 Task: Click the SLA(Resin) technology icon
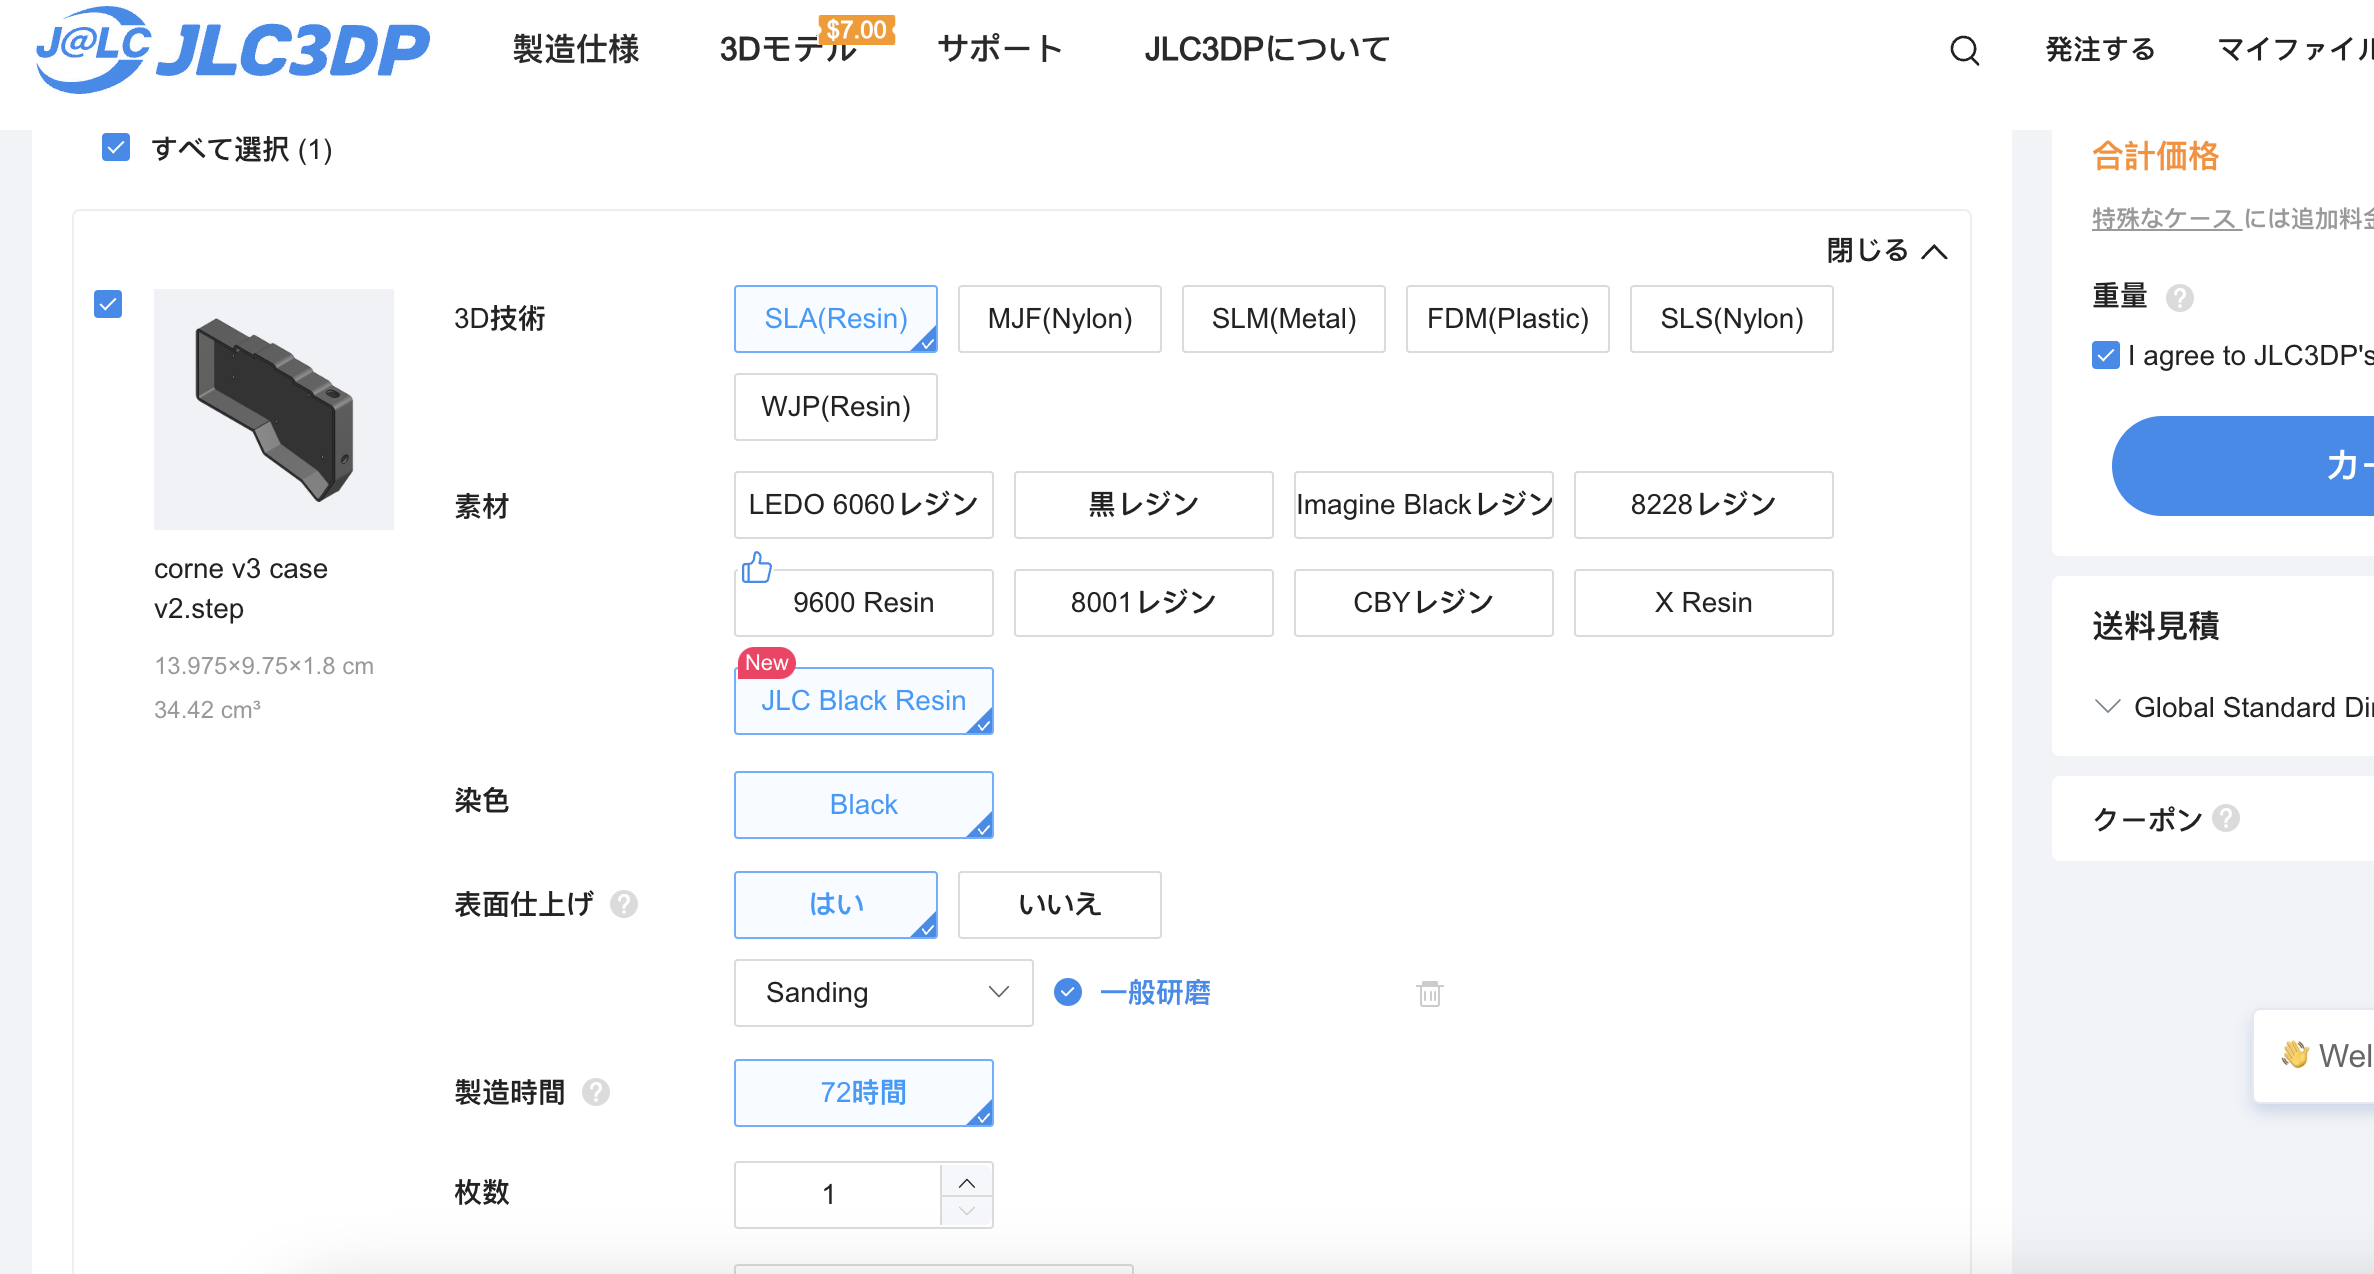click(x=835, y=317)
